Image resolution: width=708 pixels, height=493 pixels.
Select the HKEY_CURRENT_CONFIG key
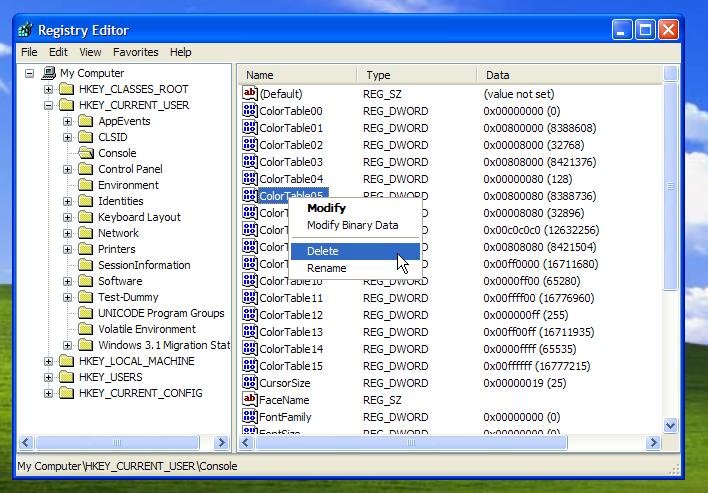tap(140, 393)
